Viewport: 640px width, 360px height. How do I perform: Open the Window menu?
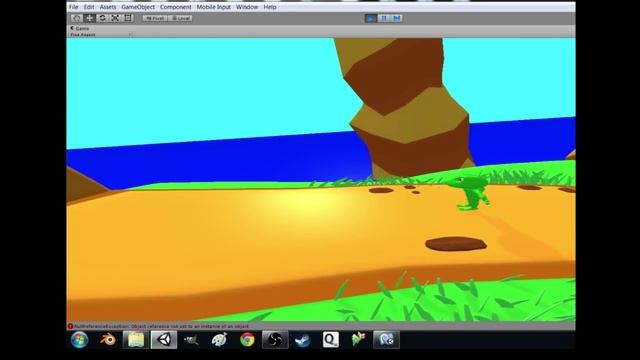[247, 7]
